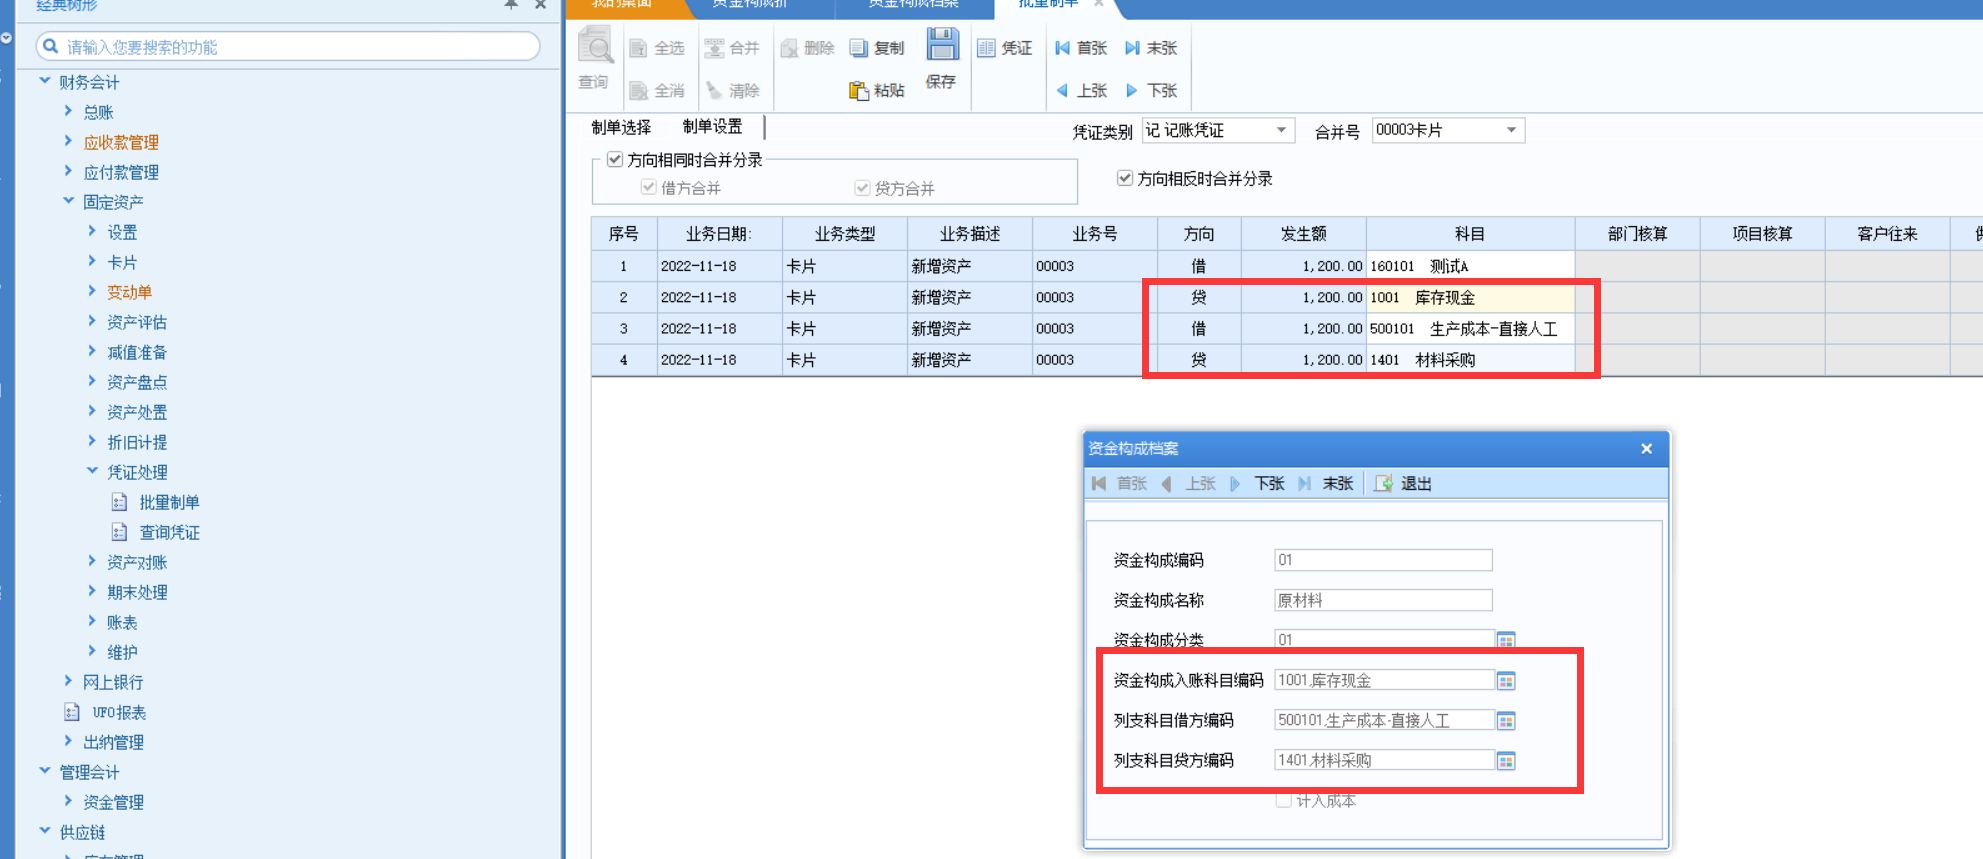Open lookup icon beside 资金构成入账科目编码 field
1983x859 pixels.
tap(1506, 681)
